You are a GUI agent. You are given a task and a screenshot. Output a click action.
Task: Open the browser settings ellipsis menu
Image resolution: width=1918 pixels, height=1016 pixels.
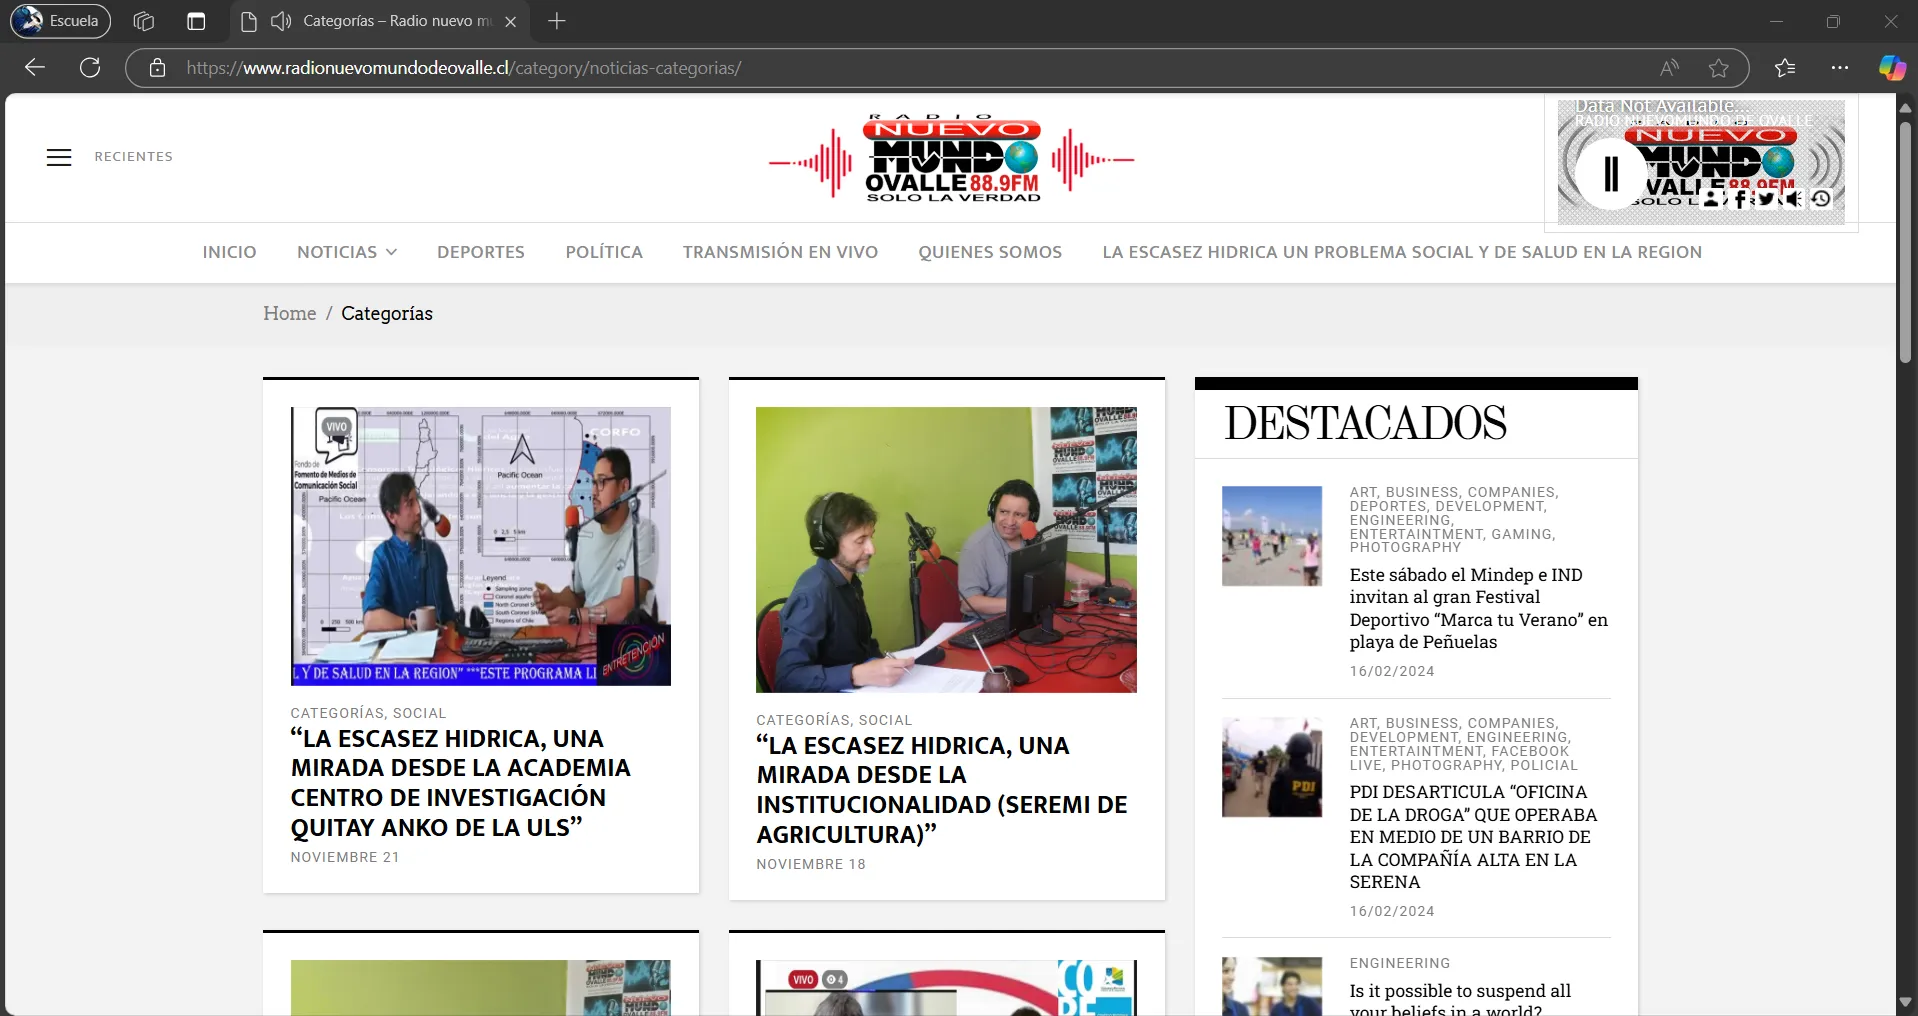[1840, 67]
